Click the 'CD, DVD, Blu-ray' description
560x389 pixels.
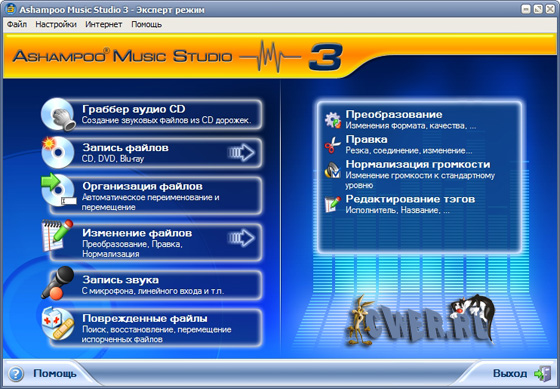[113, 159]
